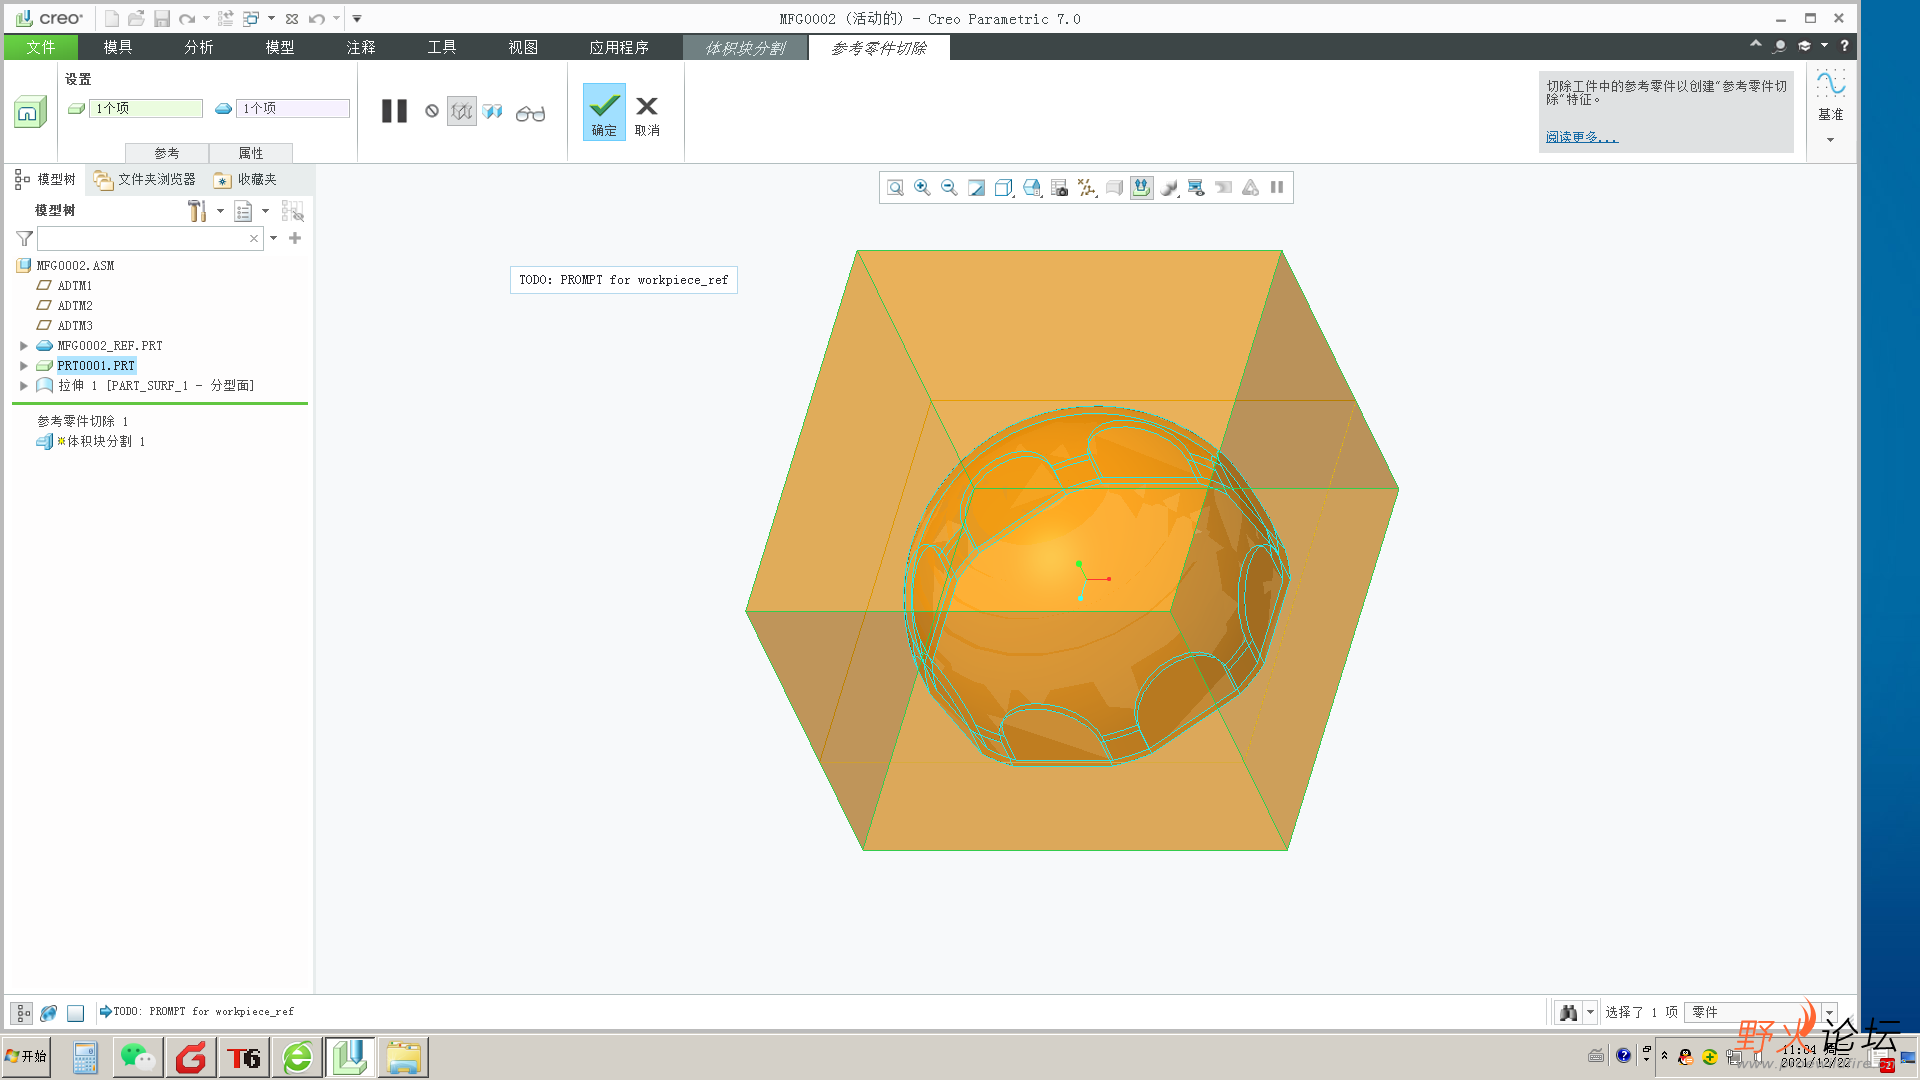
Task: Switch to the 工具 ribbon tab
Action: coord(442,47)
